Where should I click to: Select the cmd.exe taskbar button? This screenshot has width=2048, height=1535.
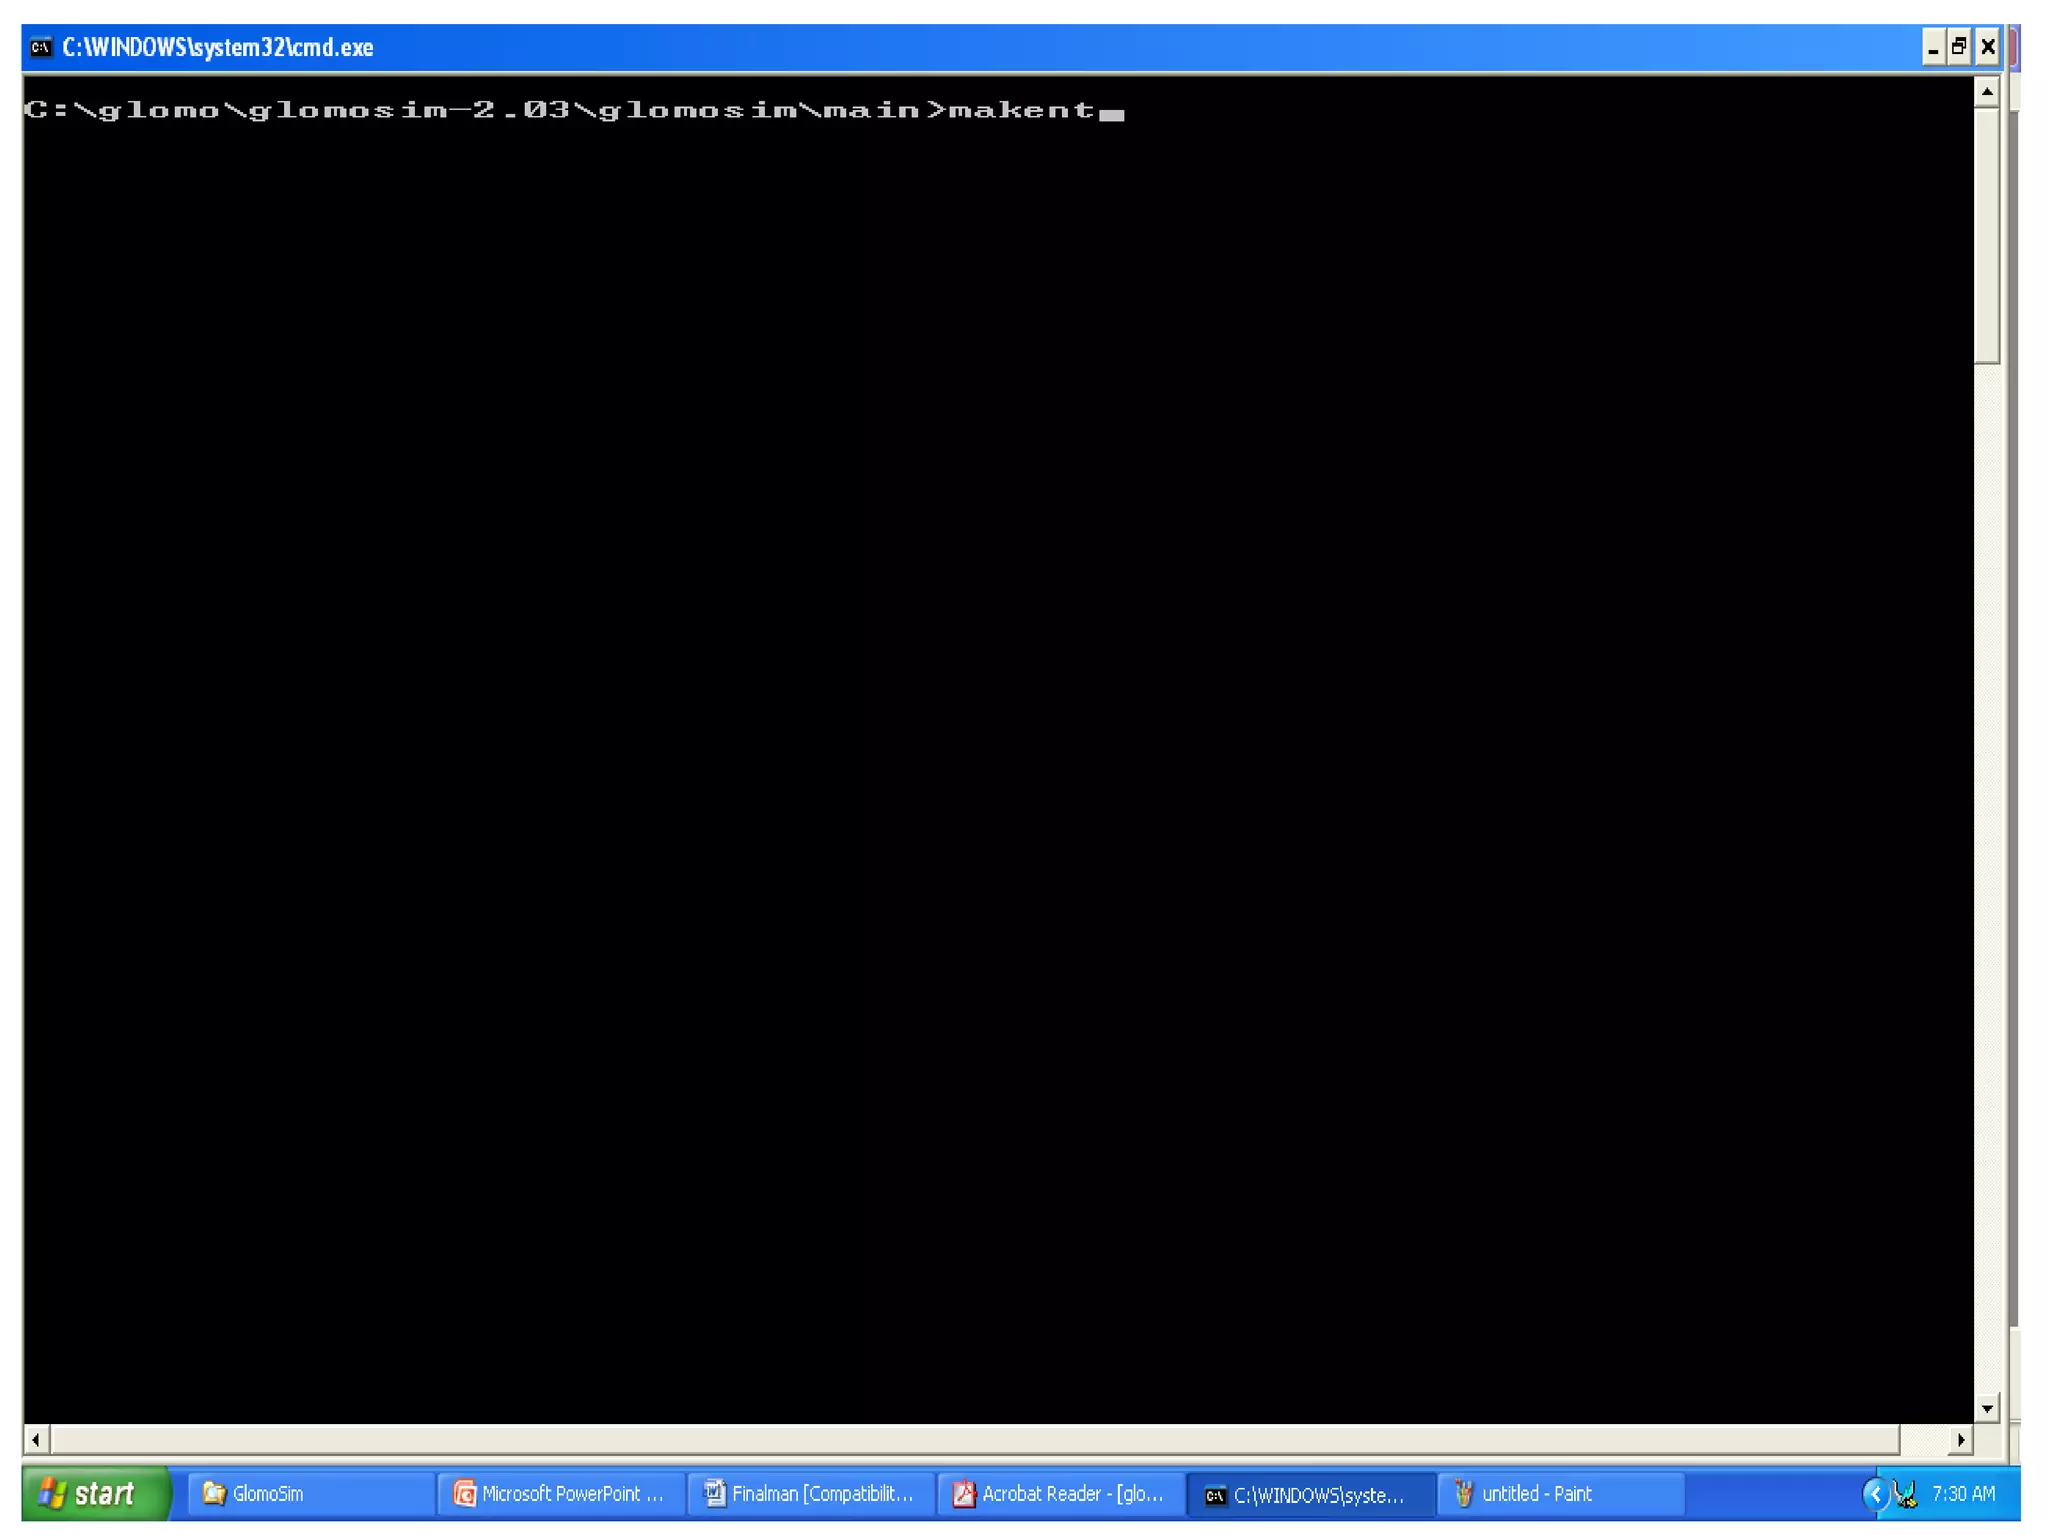[x=1309, y=1494]
